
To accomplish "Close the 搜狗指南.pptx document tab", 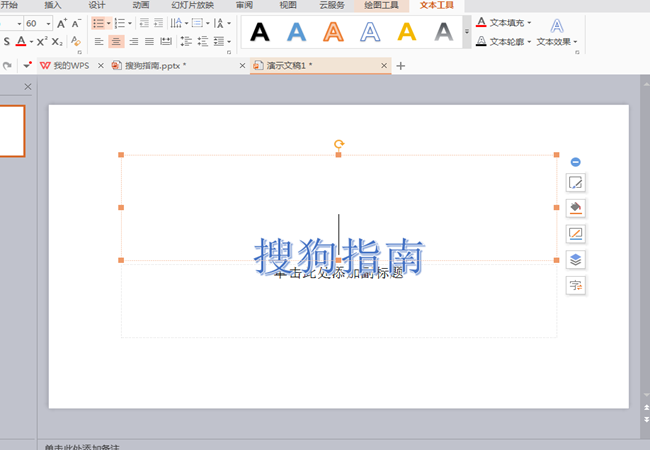I will pyautogui.click(x=243, y=65).
